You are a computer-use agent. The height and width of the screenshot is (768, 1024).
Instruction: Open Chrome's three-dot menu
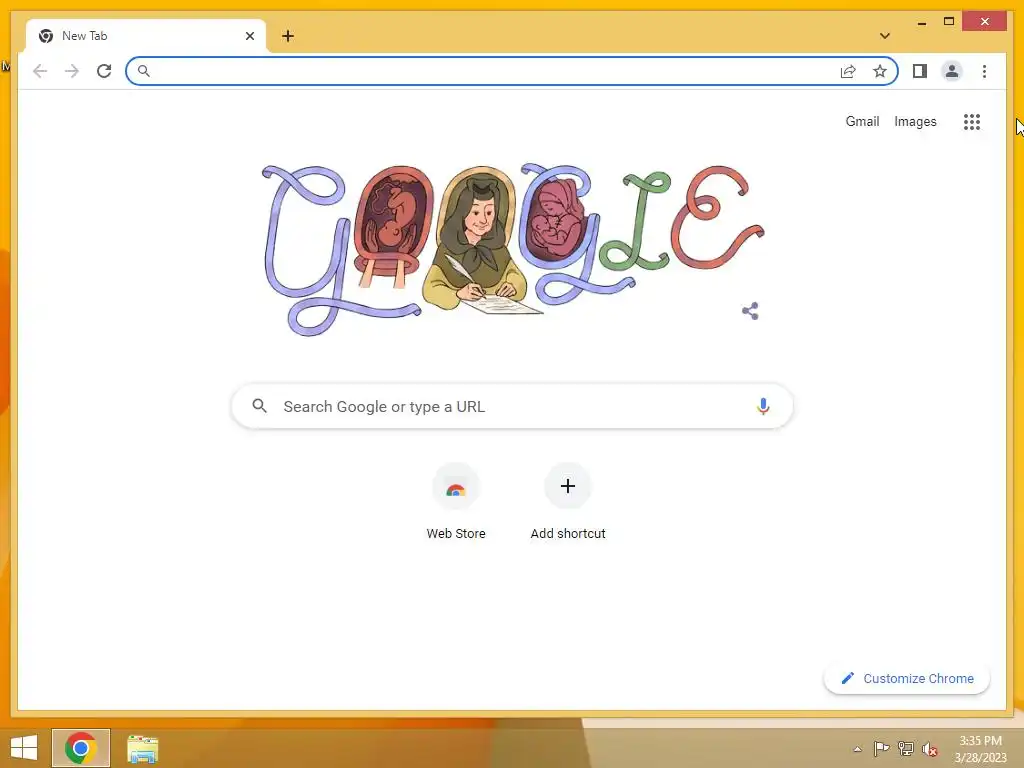(984, 71)
